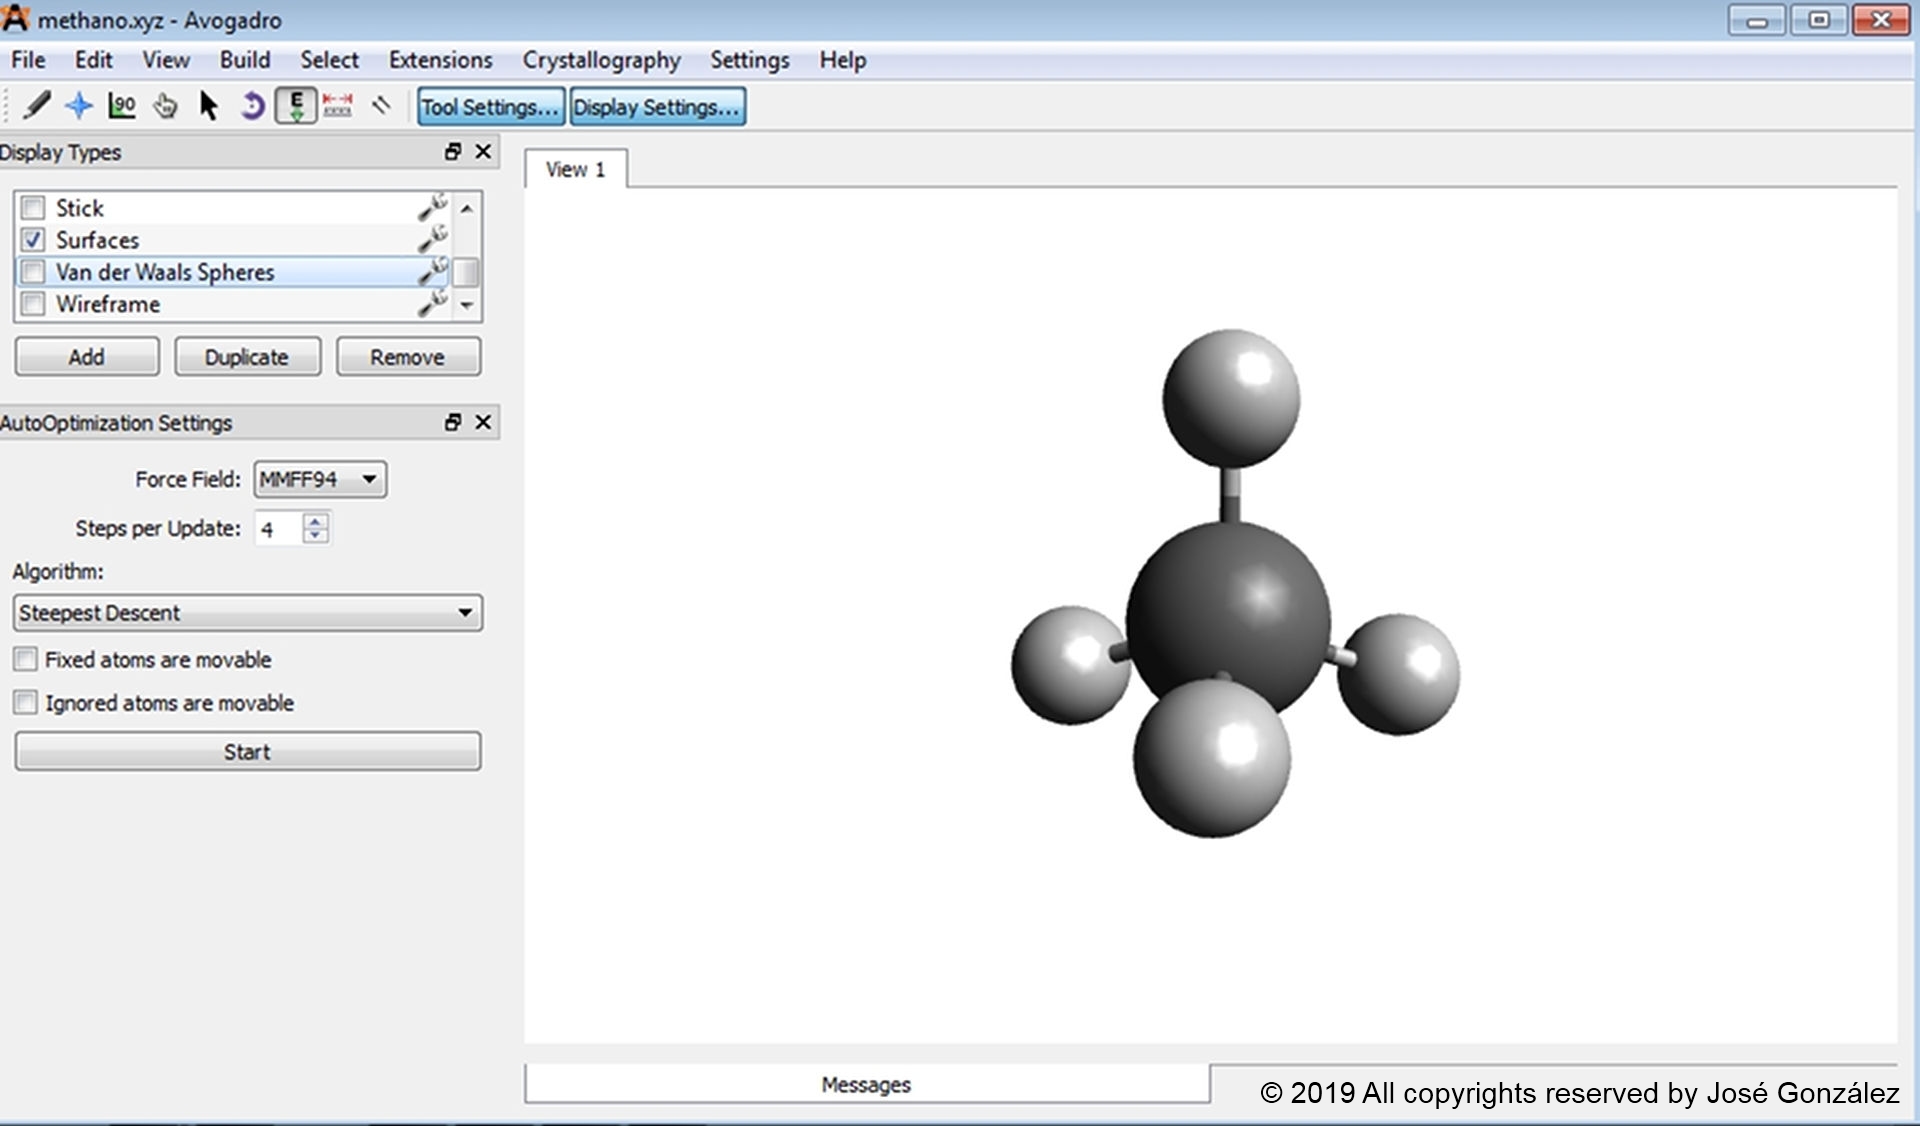Image resolution: width=1920 pixels, height=1126 pixels.
Task: Open the Algorithm Steepest Descent dropdown
Action: [247, 613]
